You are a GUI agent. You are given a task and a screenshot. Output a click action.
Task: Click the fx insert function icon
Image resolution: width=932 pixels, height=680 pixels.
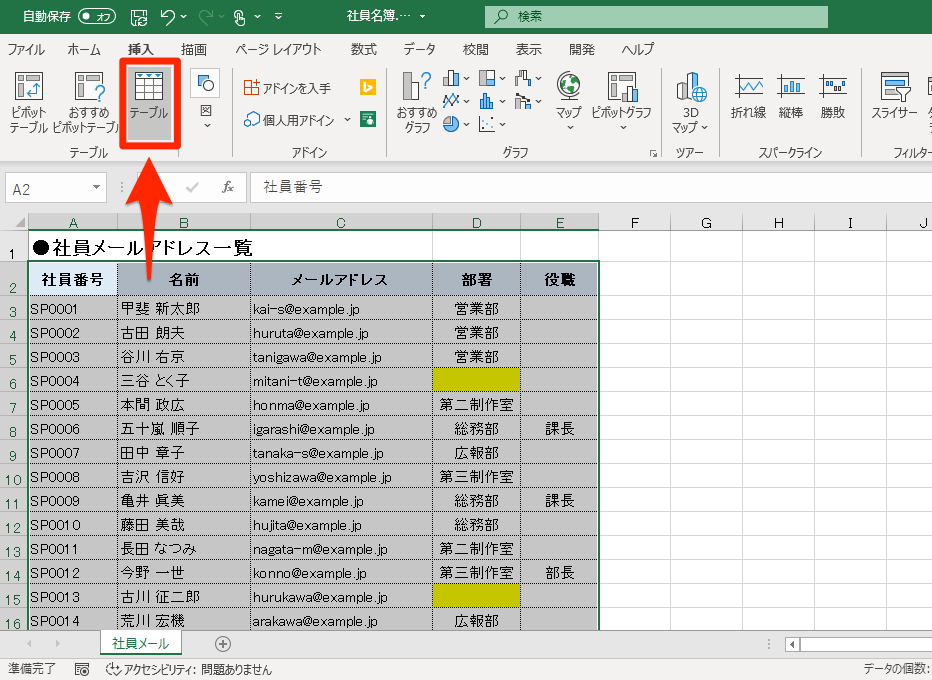tap(228, 187)
